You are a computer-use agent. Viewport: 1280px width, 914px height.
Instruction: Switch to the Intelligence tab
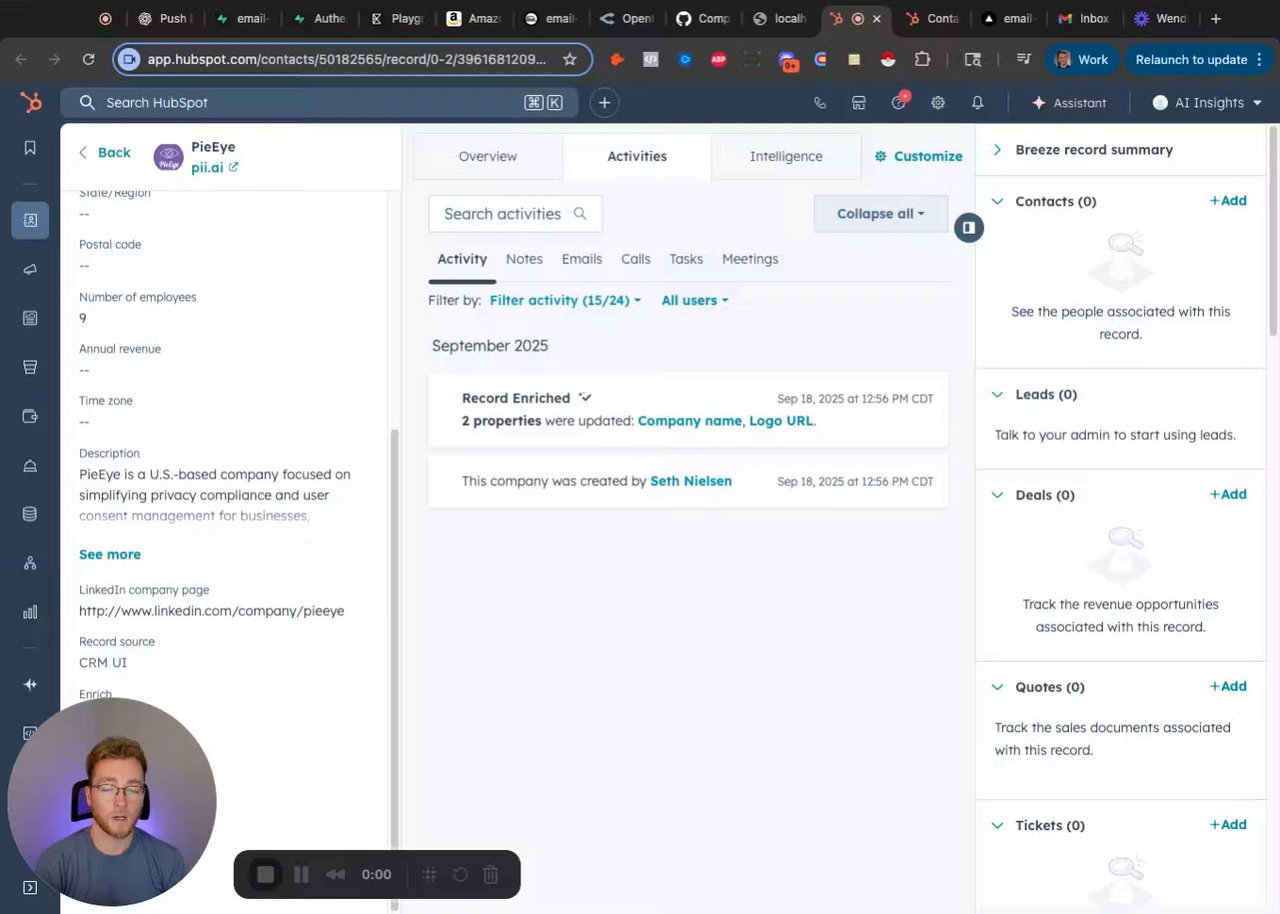(x=786, y=156)
